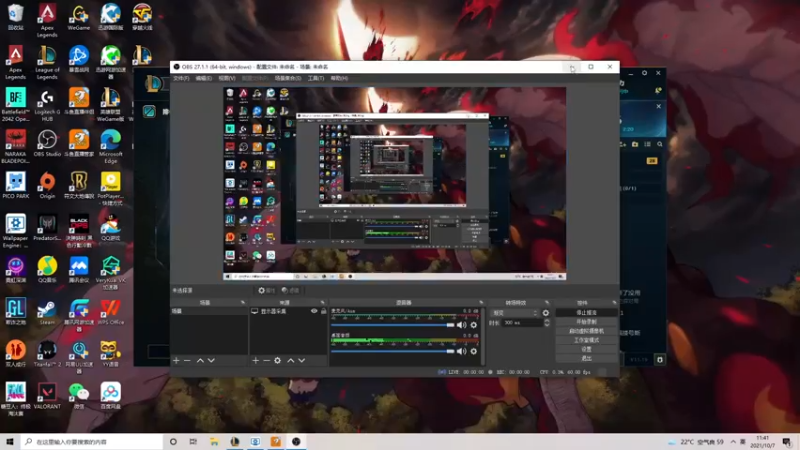Click the settings (设置) controls button
Viewport: 800px width, 450px height.
tap(586, 349)
